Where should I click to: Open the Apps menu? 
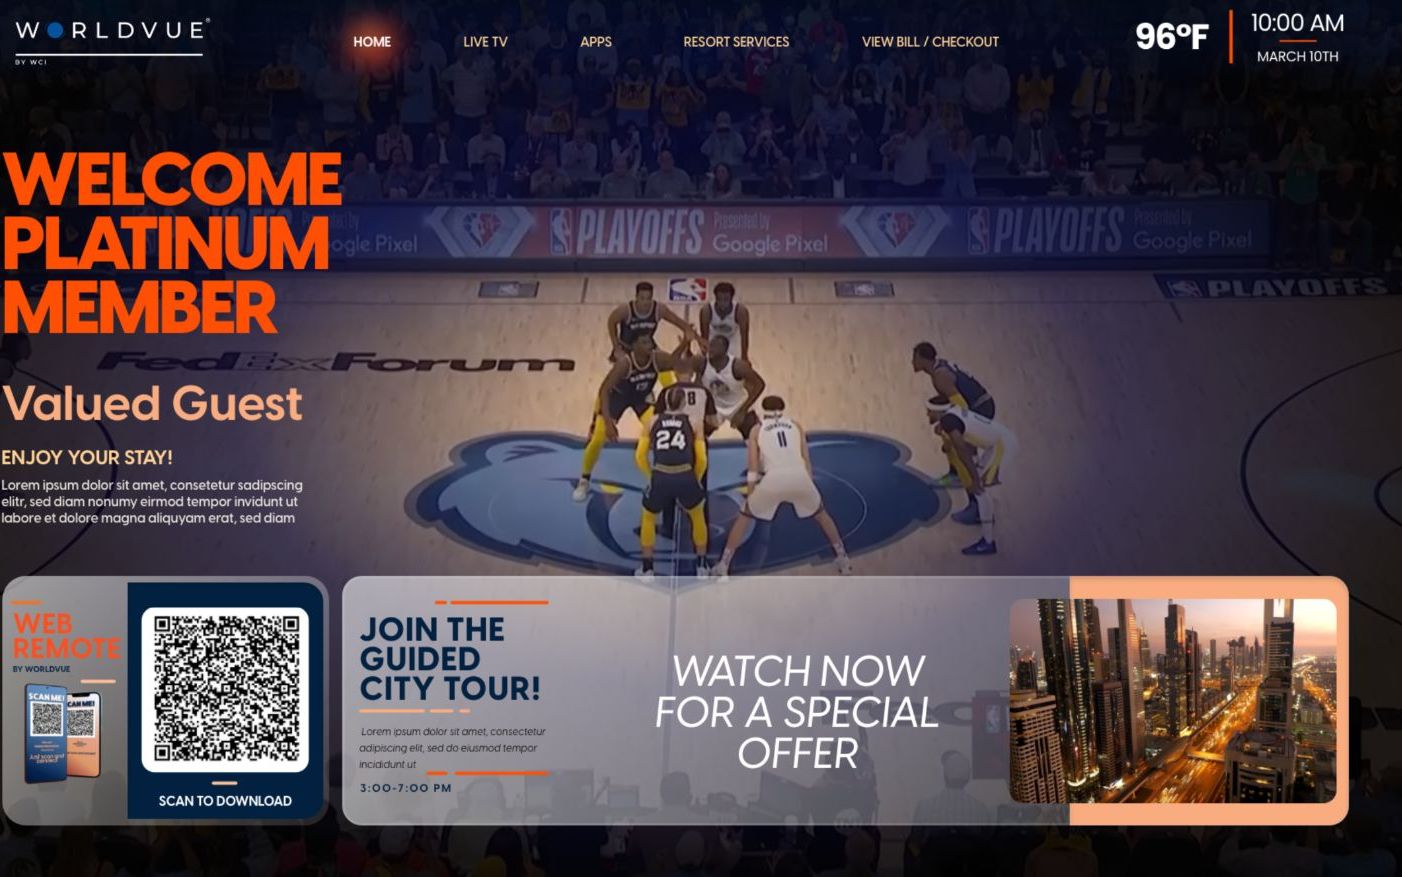coord(596,42)
